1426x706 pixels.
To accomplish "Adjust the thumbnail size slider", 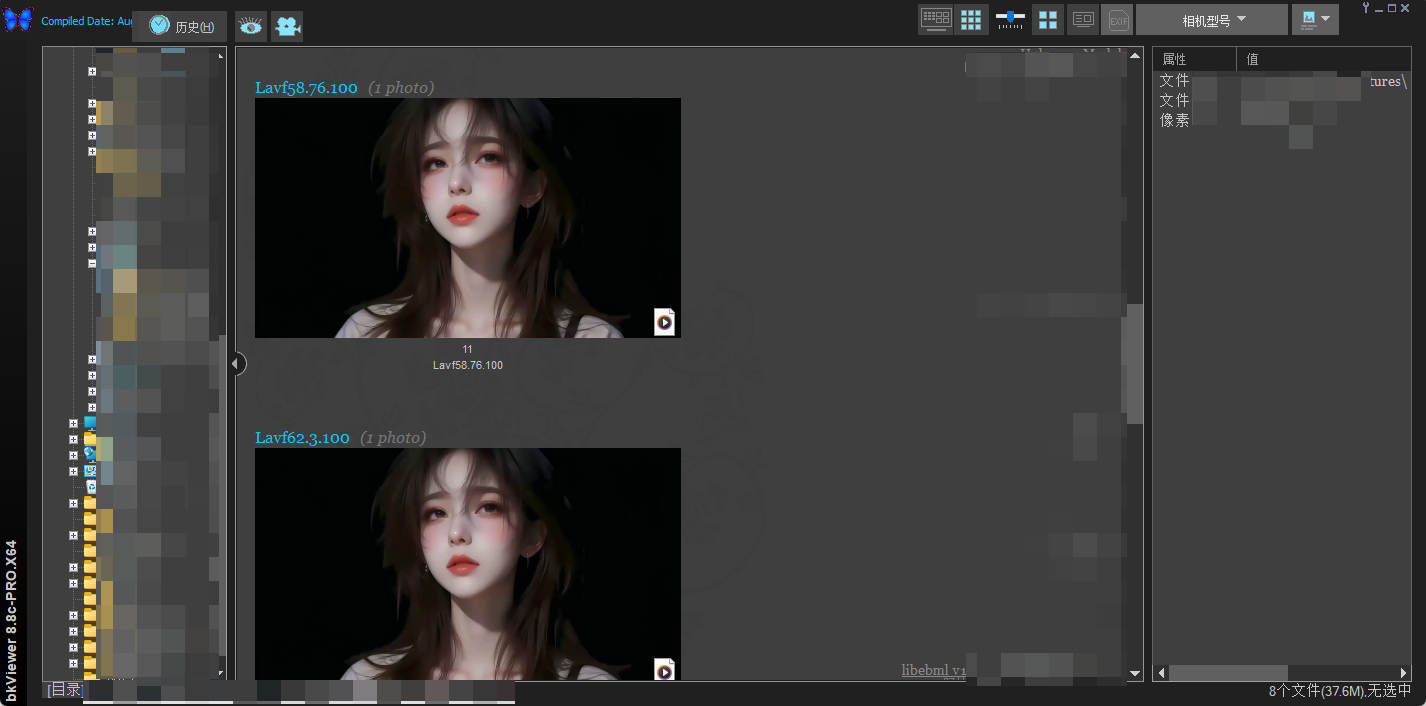I will (x=1010, y=18).
